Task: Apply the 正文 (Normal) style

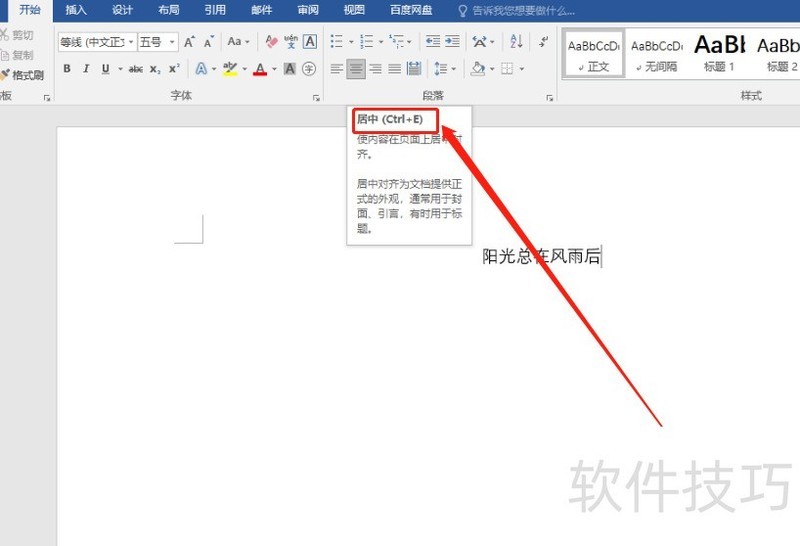Action: tap(594, 54)
